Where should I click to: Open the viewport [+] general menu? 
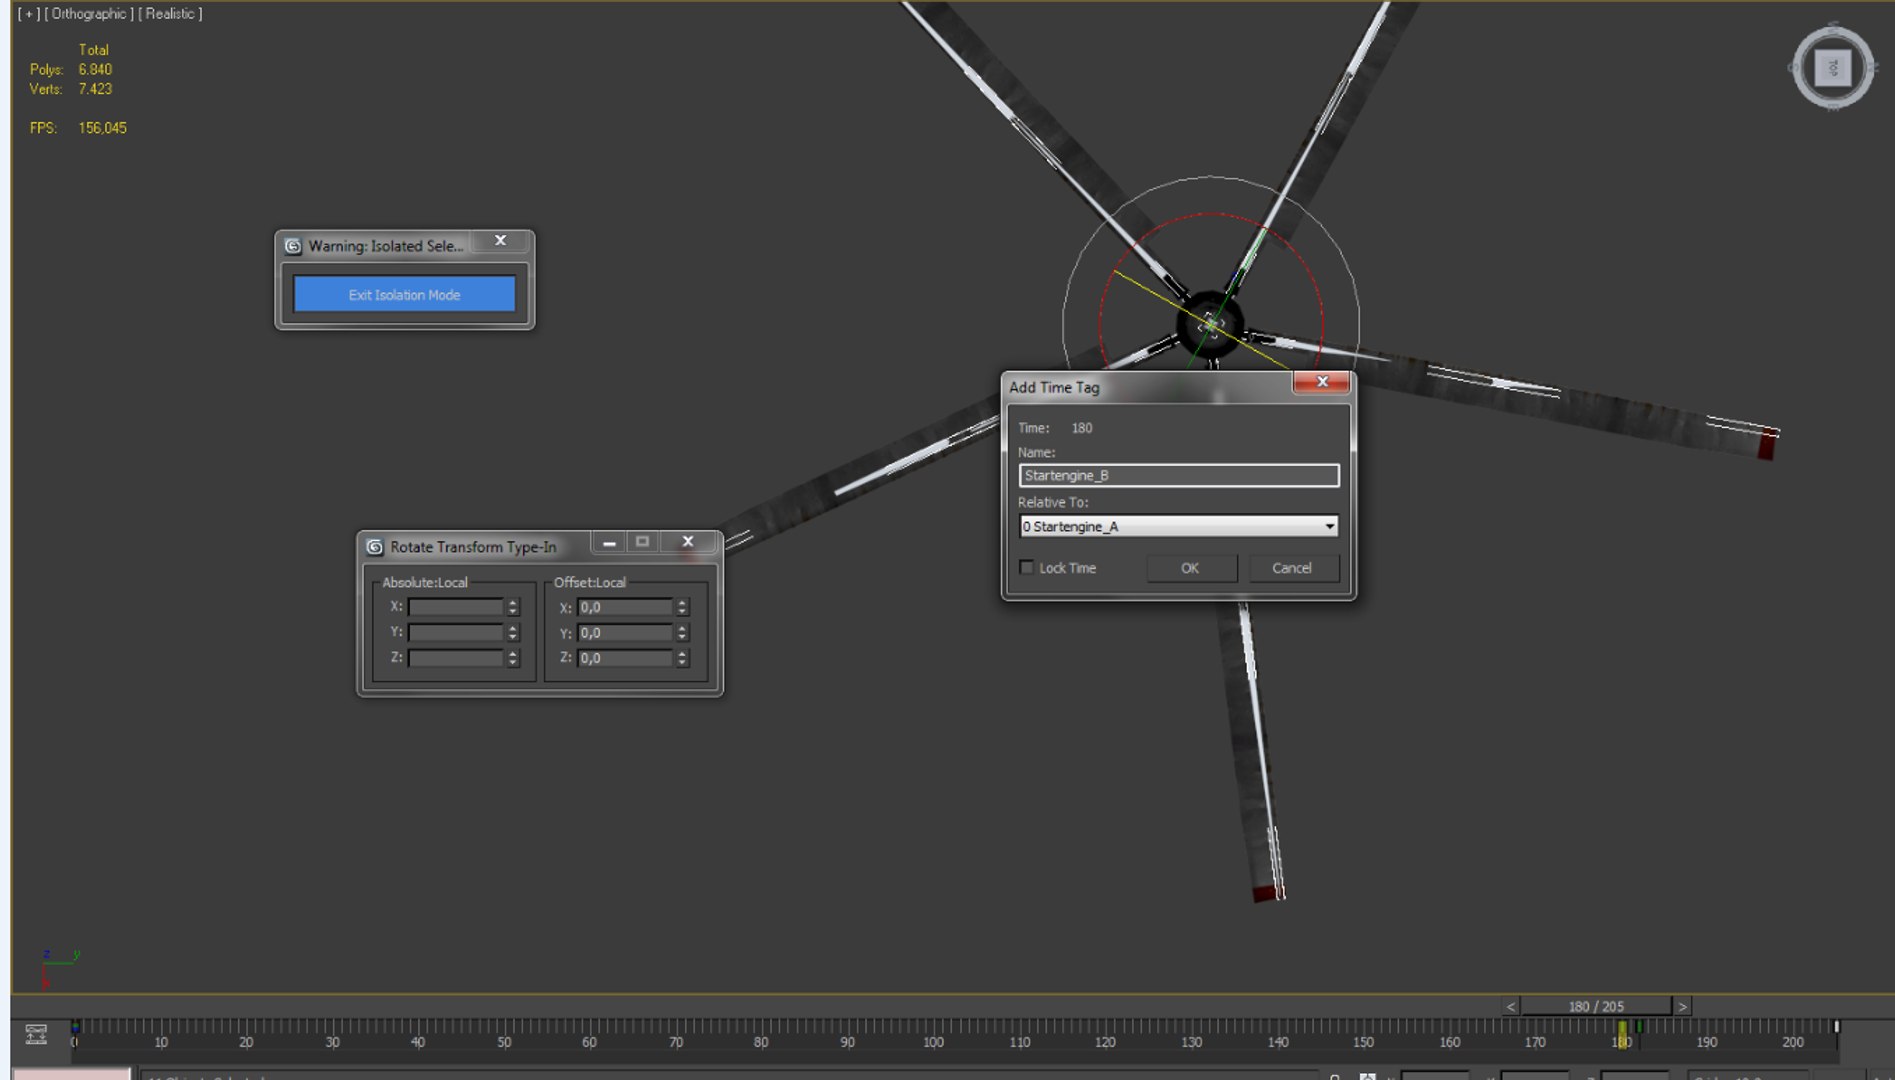tap(29, 14)
